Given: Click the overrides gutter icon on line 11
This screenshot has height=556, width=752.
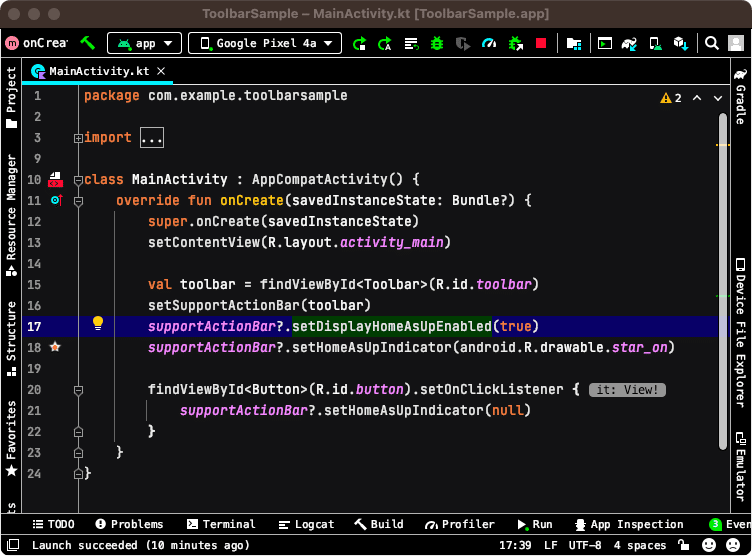Looking at the screenshot, I should pos(57,200).
